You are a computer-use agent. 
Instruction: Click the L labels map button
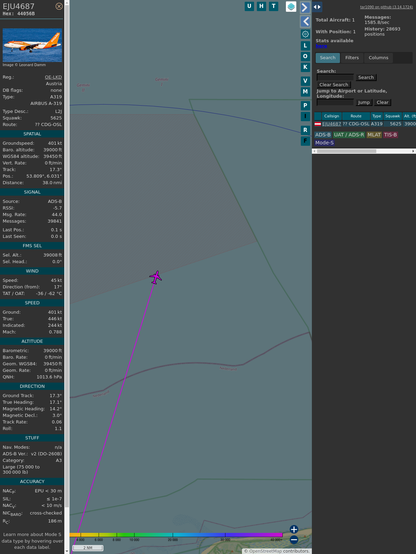[305, 46]
